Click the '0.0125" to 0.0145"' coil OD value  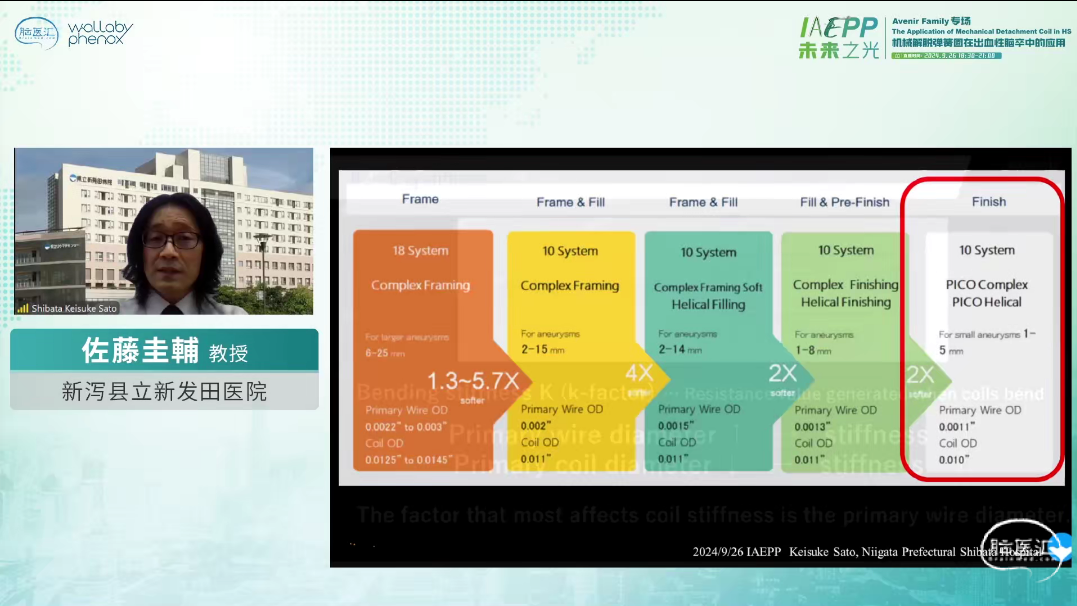(409, 460)
